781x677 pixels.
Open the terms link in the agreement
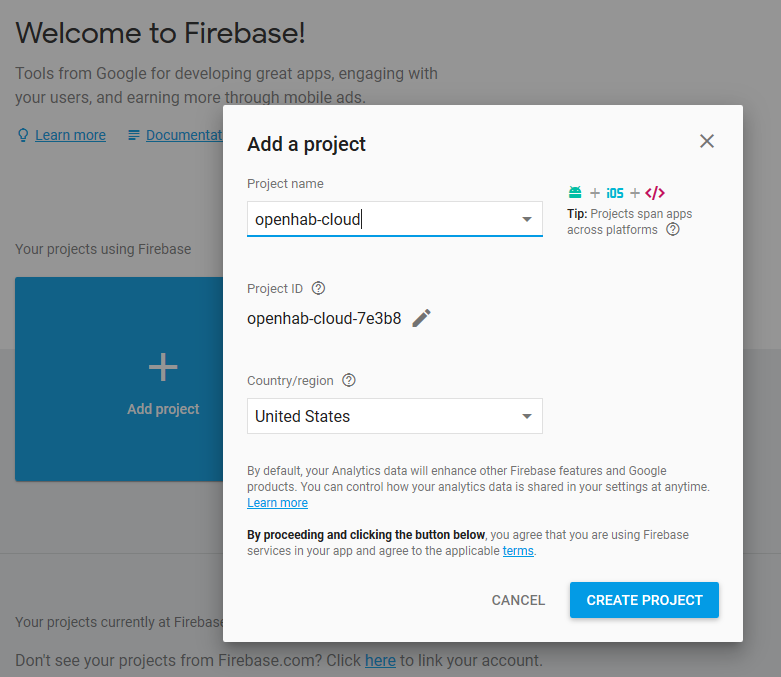click(x=518, y=551)
